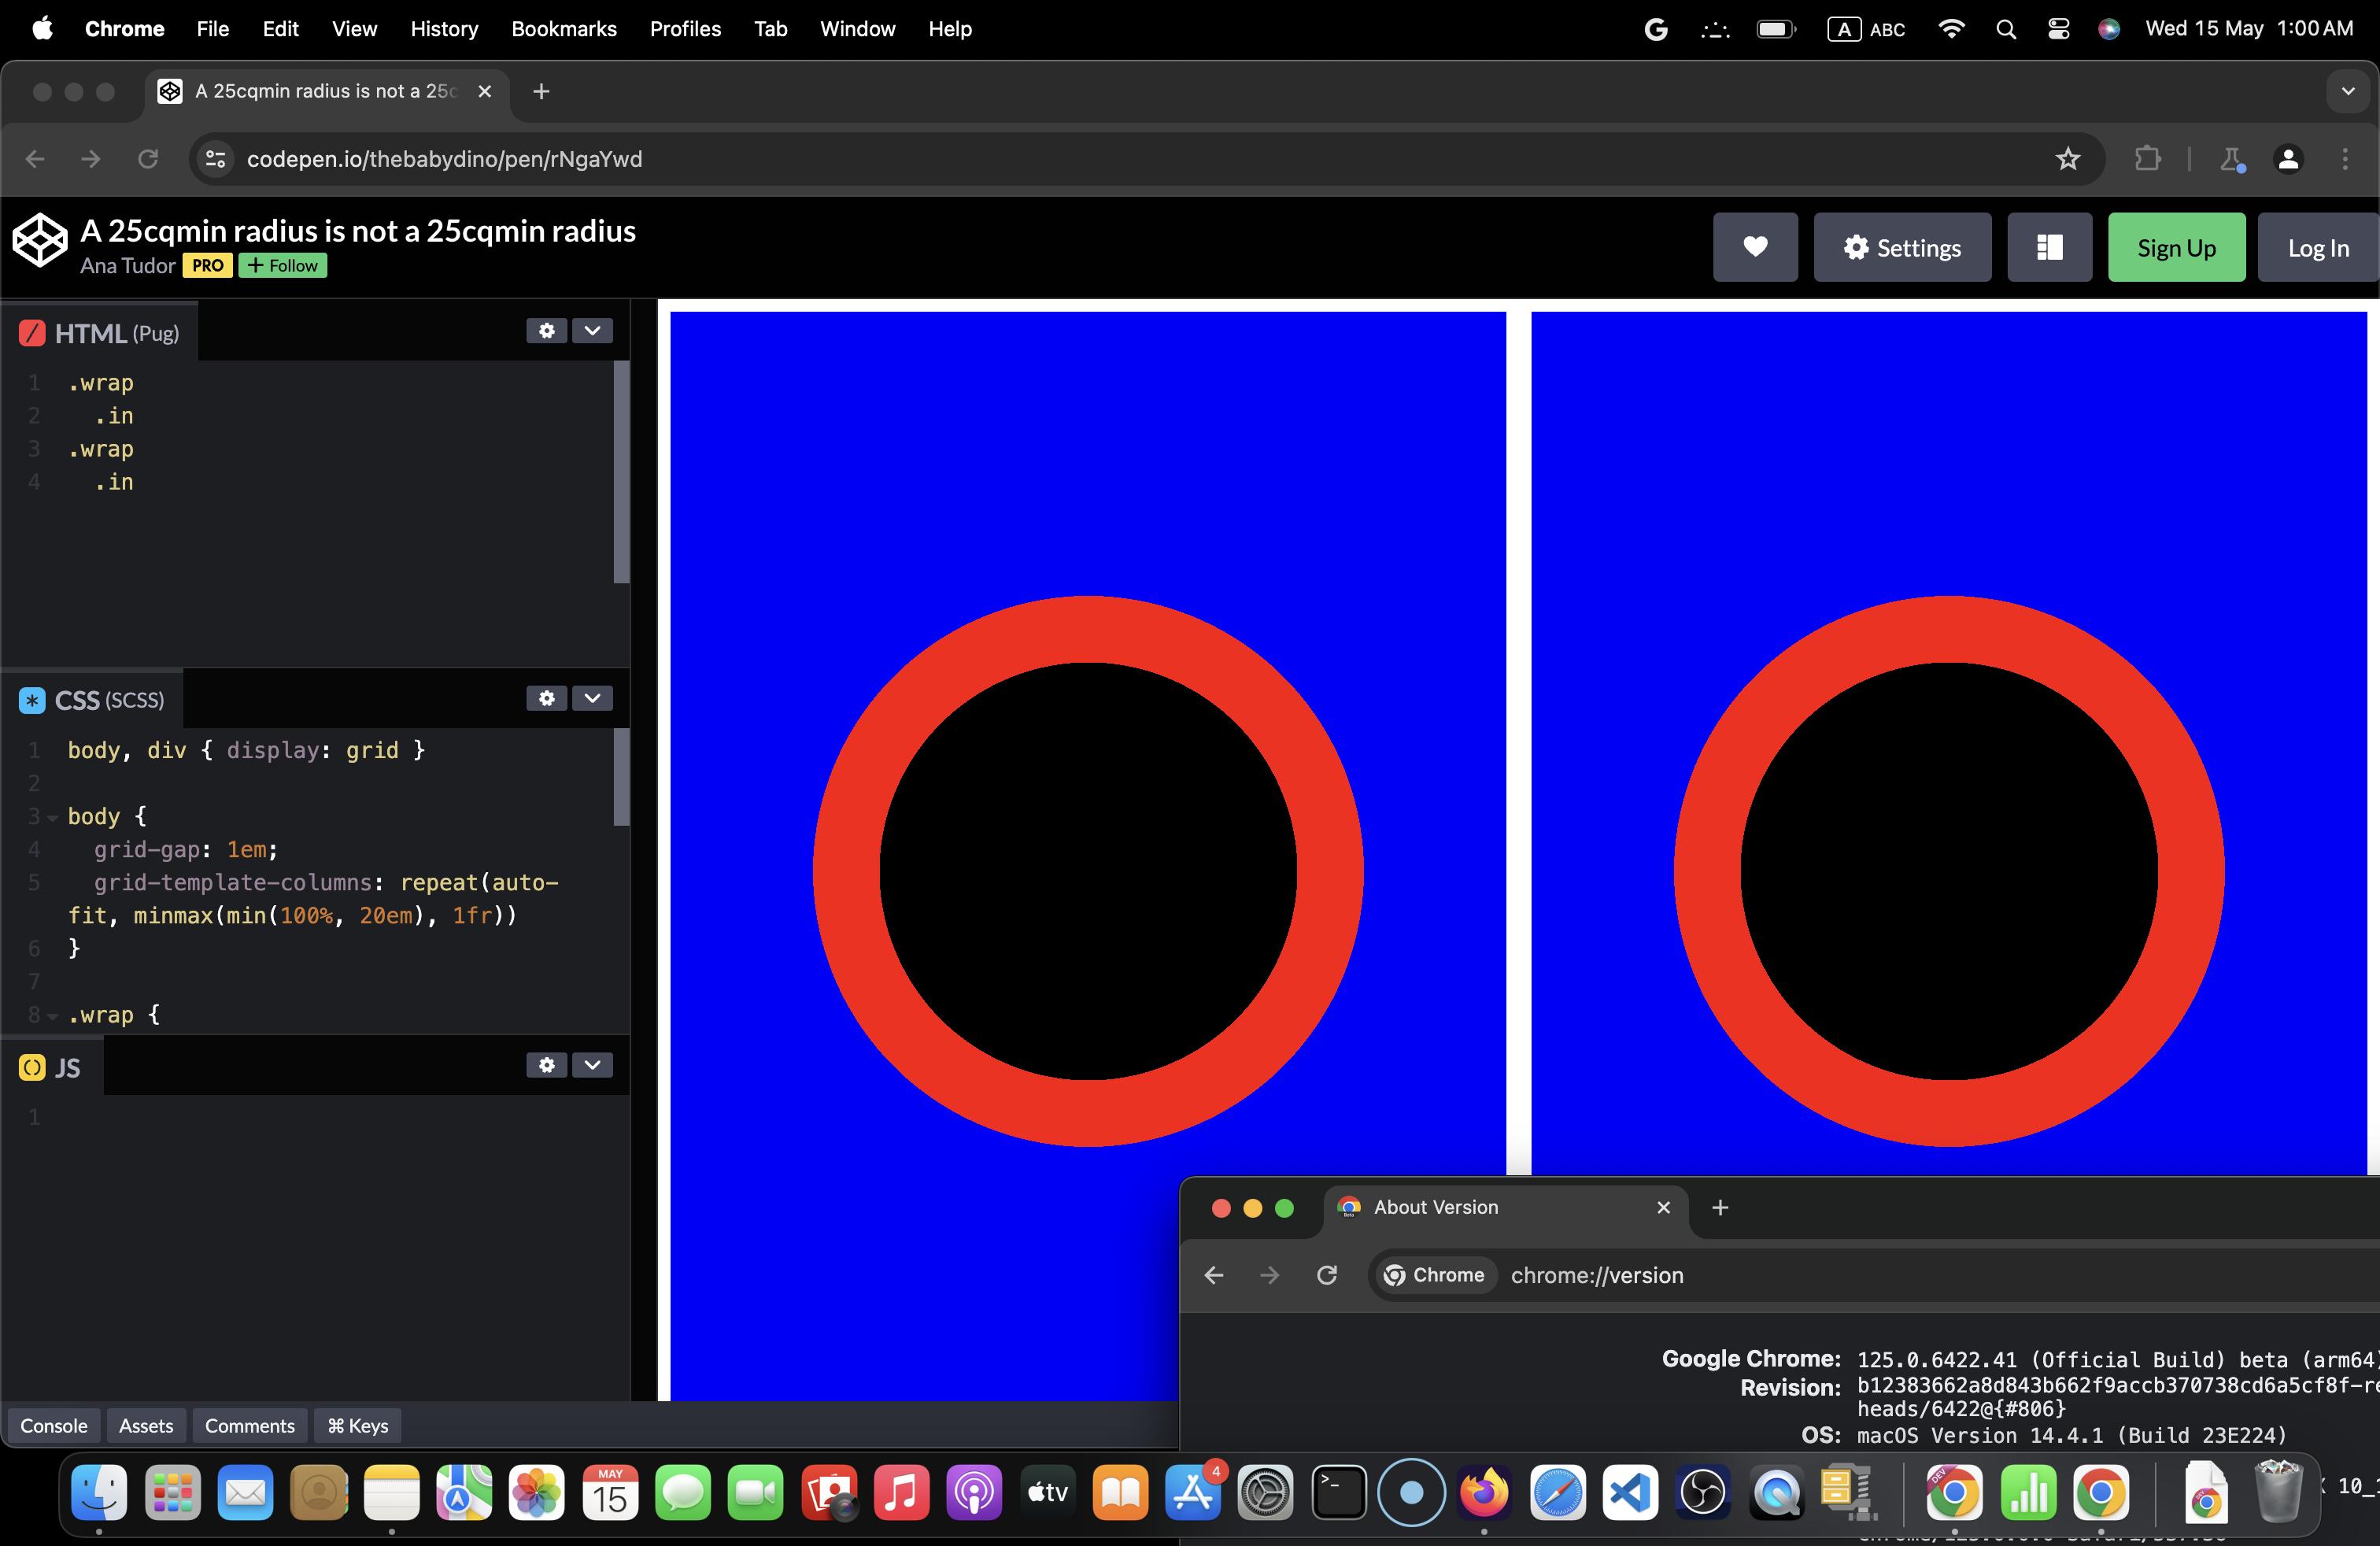Viewport: 2380px width, 1546px height.
Task: Open Terminal from the dock
Action: pyautogui.click(x=1338, y=1492)
